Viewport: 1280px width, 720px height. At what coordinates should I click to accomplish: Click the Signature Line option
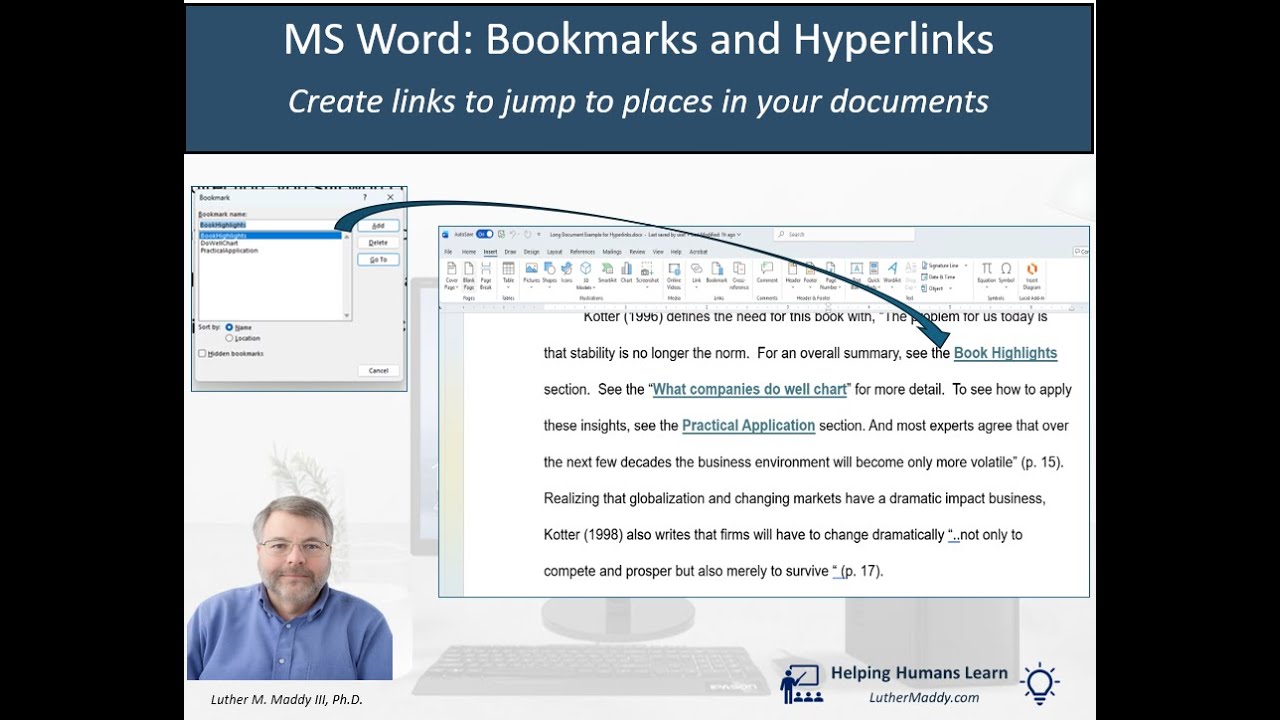(x=941, y=266)
